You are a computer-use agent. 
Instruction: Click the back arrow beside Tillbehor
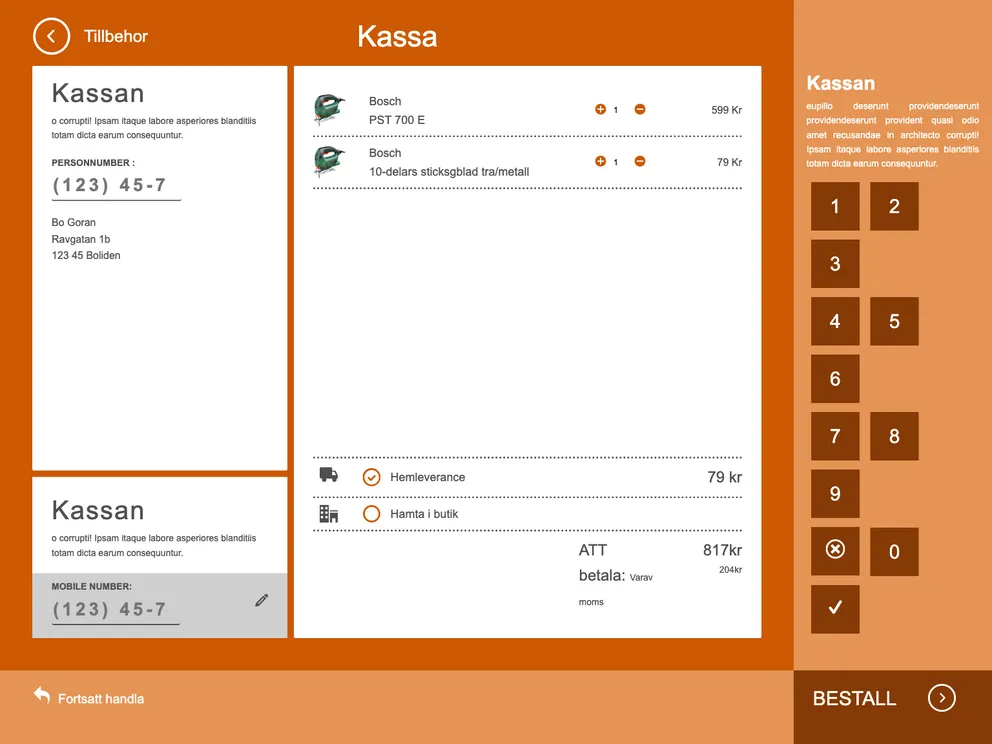tap(51, 36)
